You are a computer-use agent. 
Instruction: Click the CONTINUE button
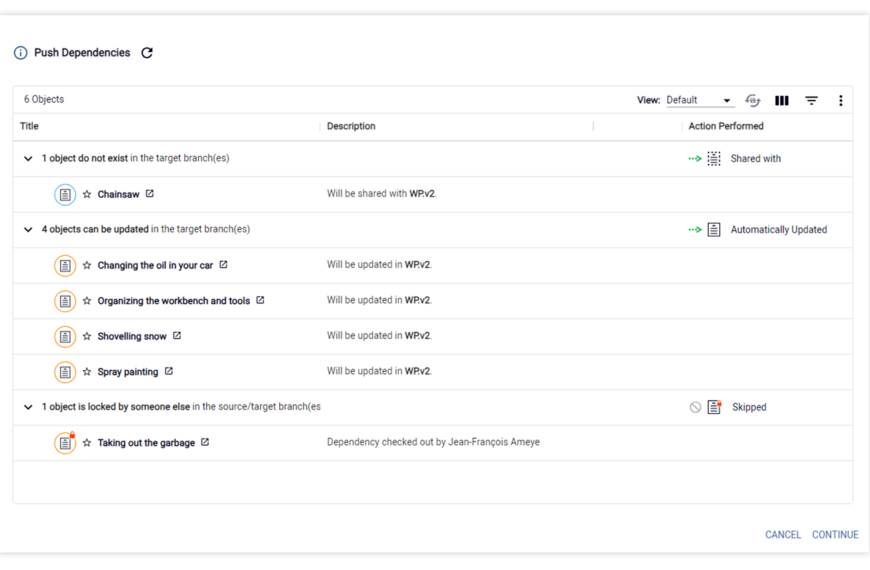coord(835,534)
